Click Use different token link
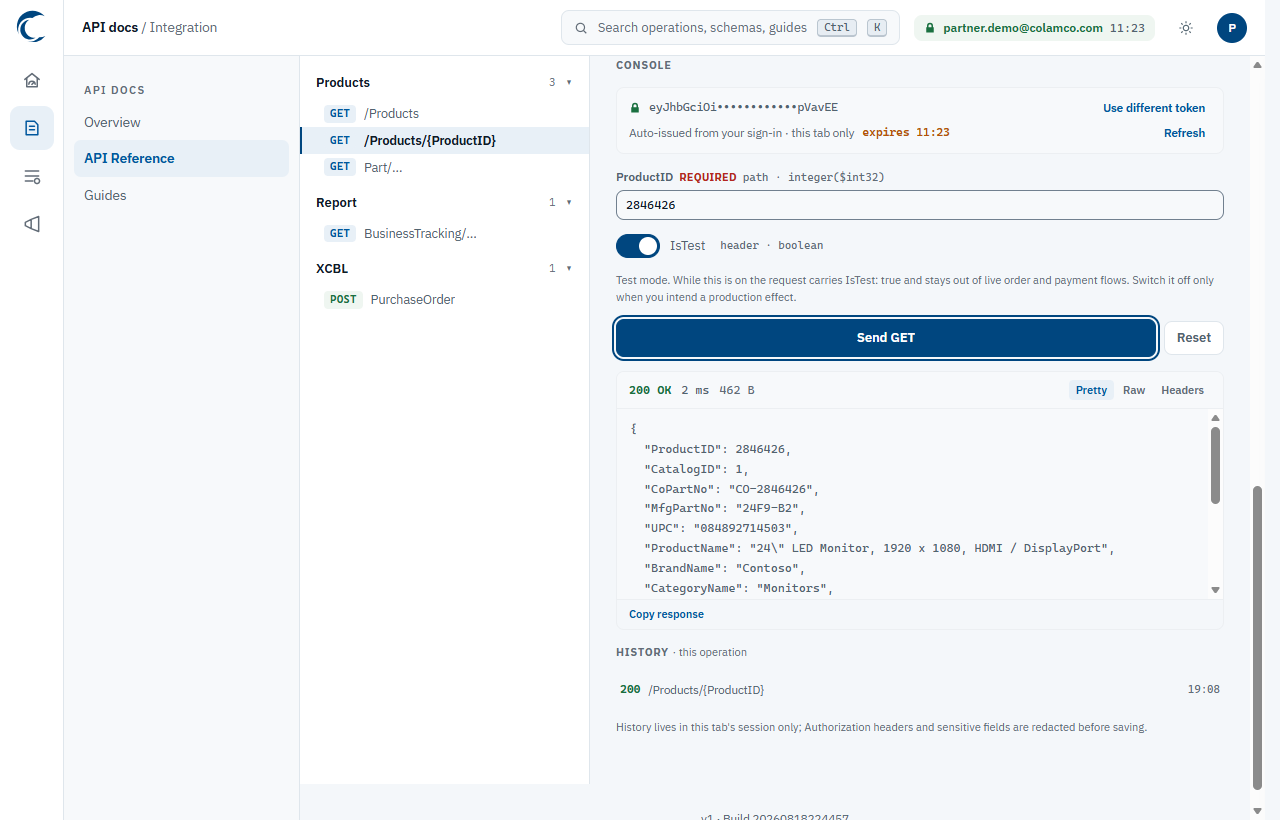This screenshot has width=1280, height=820. tap(1154, 108)
